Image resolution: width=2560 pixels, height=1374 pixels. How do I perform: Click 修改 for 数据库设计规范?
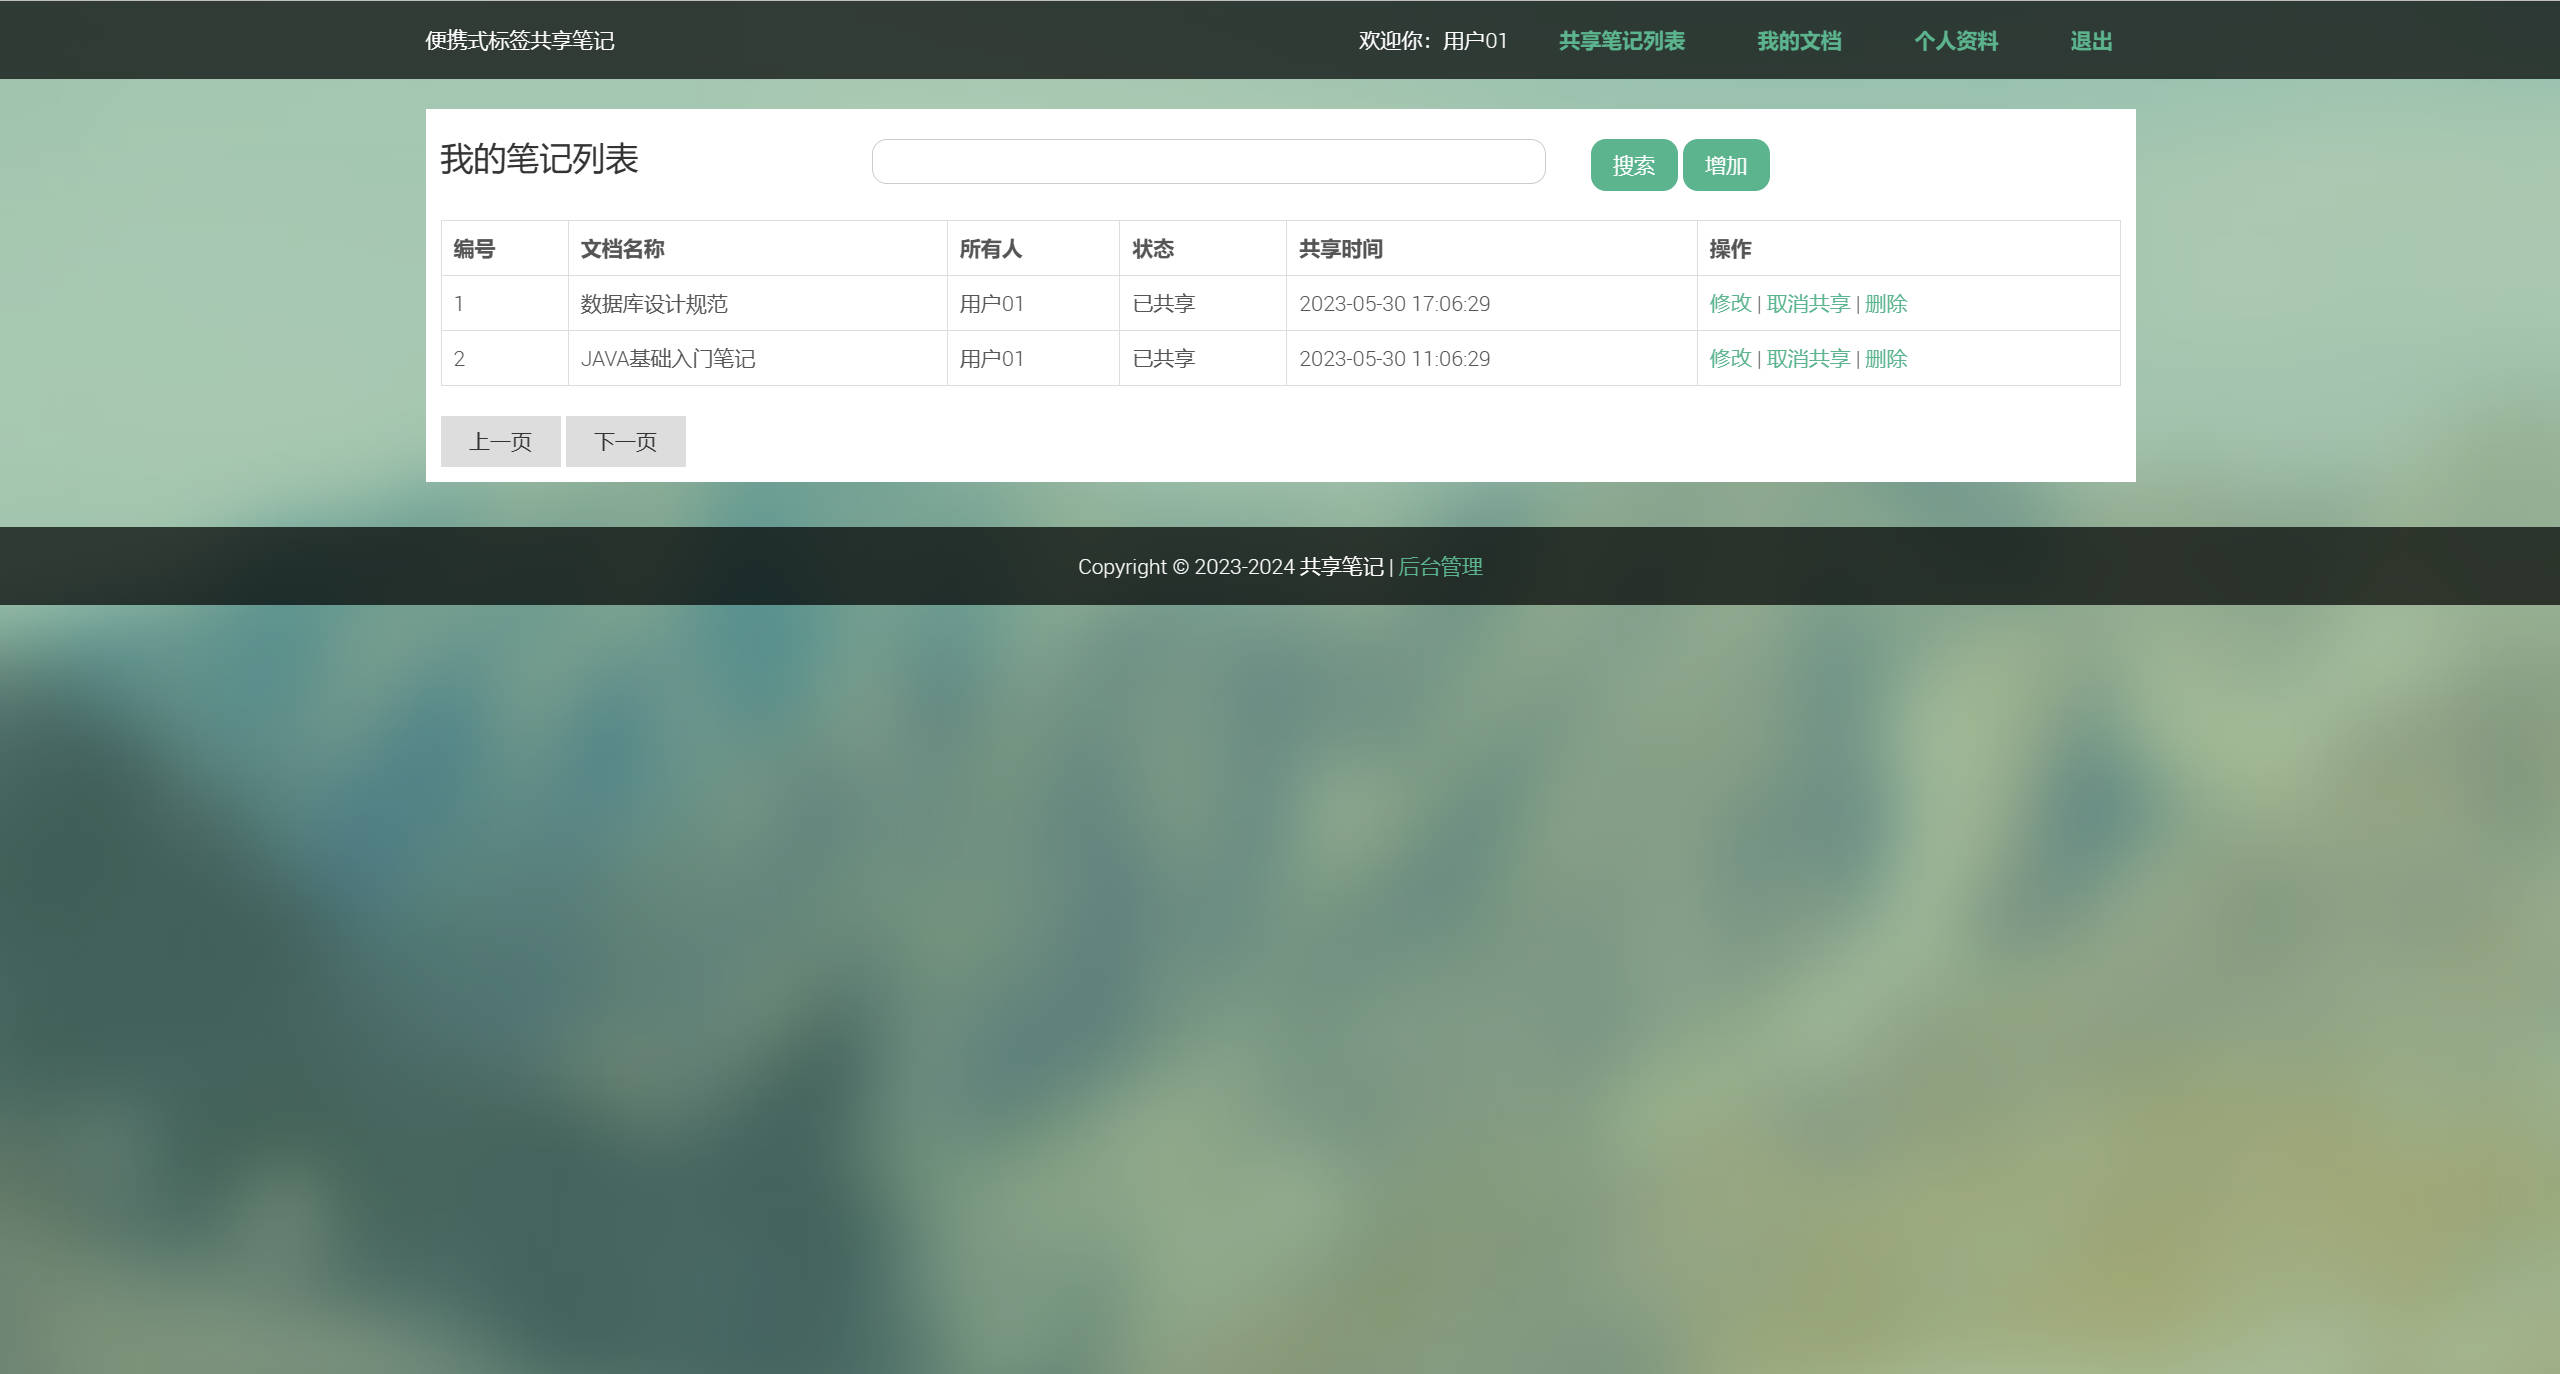pyautogui.click(x=1730, y=303)
